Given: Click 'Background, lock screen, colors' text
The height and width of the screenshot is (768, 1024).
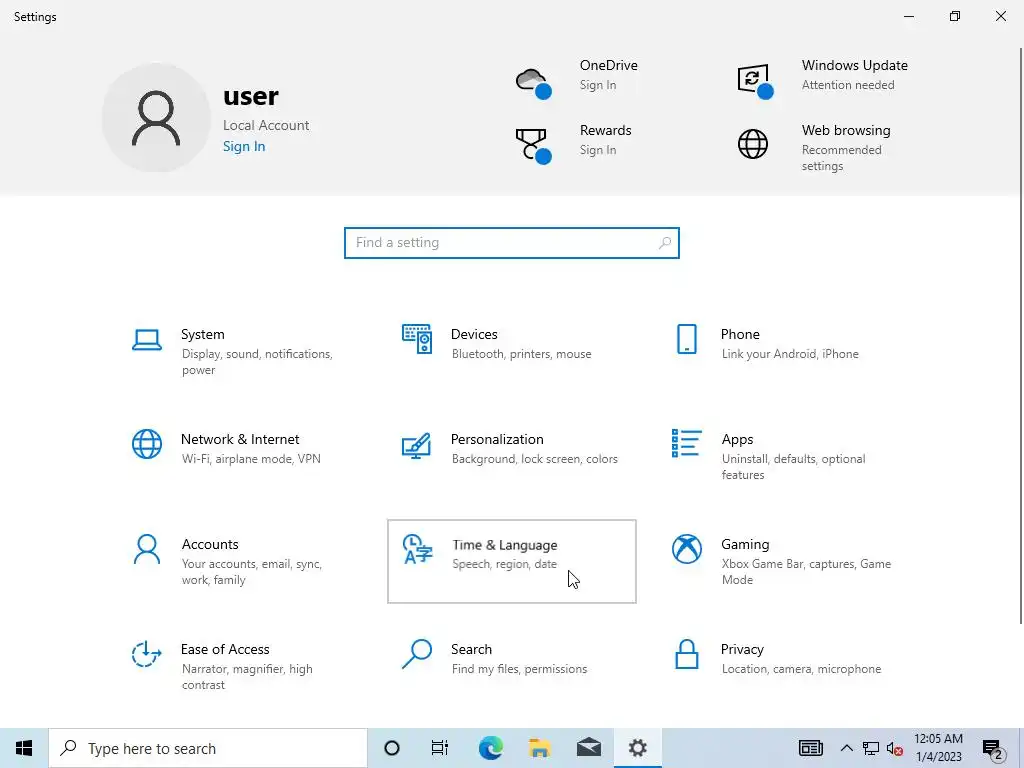Looking at the screenshot, I should coord(534,459).
